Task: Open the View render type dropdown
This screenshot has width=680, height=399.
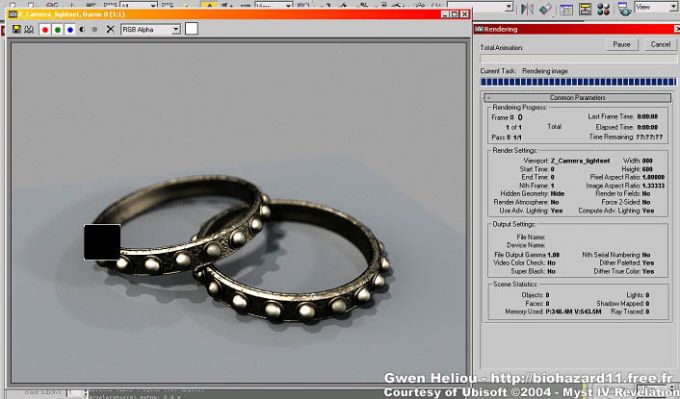Action: [x=655, y=7]
